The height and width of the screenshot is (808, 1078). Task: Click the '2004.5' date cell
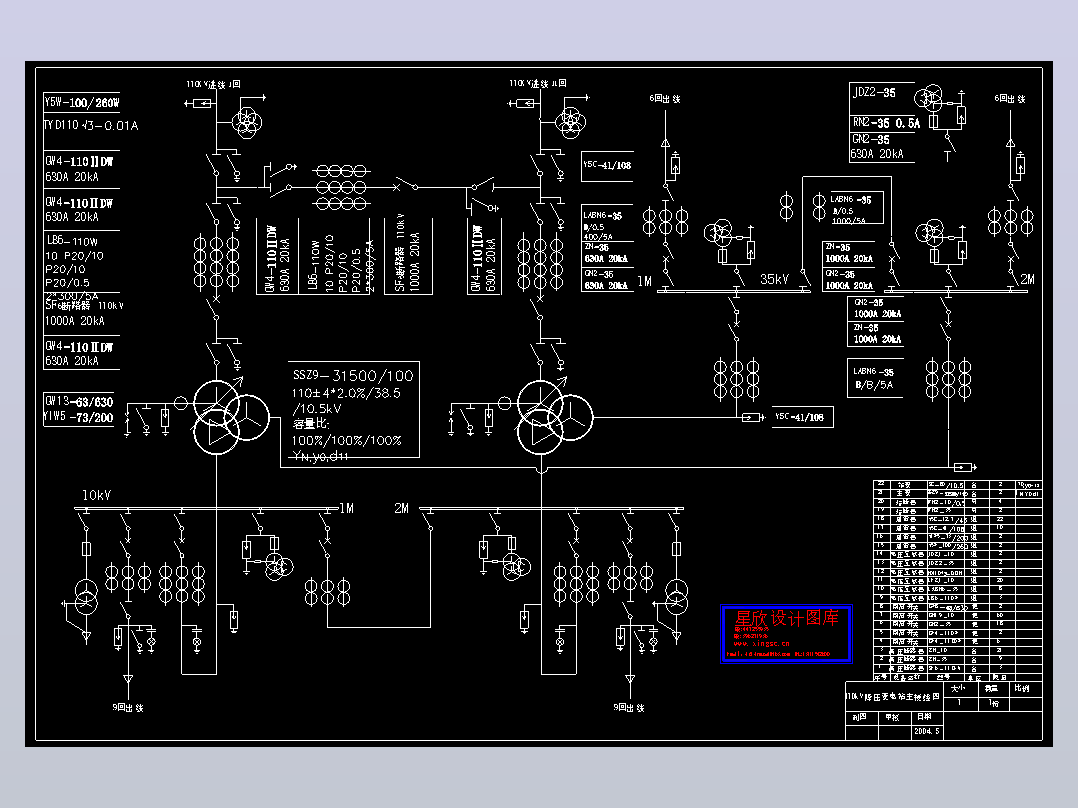926,731
